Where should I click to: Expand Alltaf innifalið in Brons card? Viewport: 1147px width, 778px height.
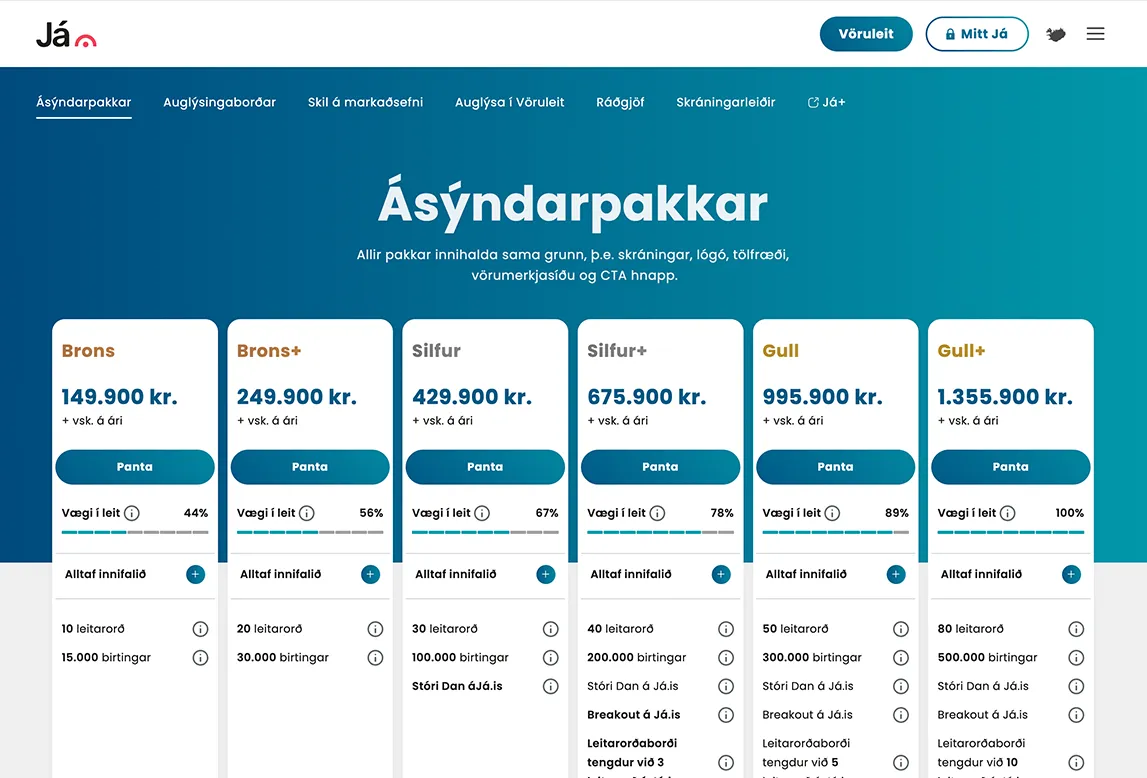(x=195, y=574)
